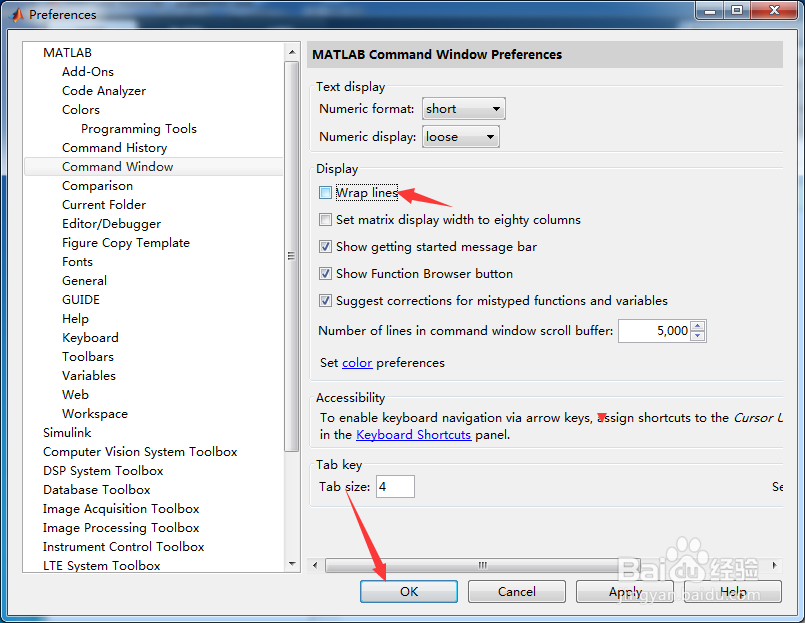
Task: Open Editor/Debugger preferences
Action: point(111,224)
